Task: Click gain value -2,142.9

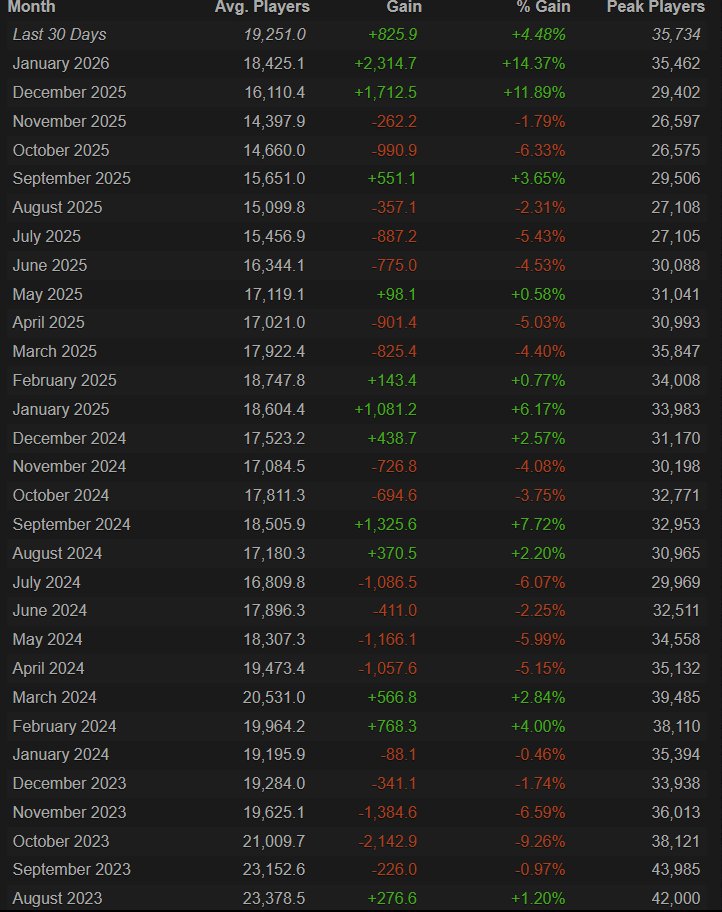Action: coord(387,842)
